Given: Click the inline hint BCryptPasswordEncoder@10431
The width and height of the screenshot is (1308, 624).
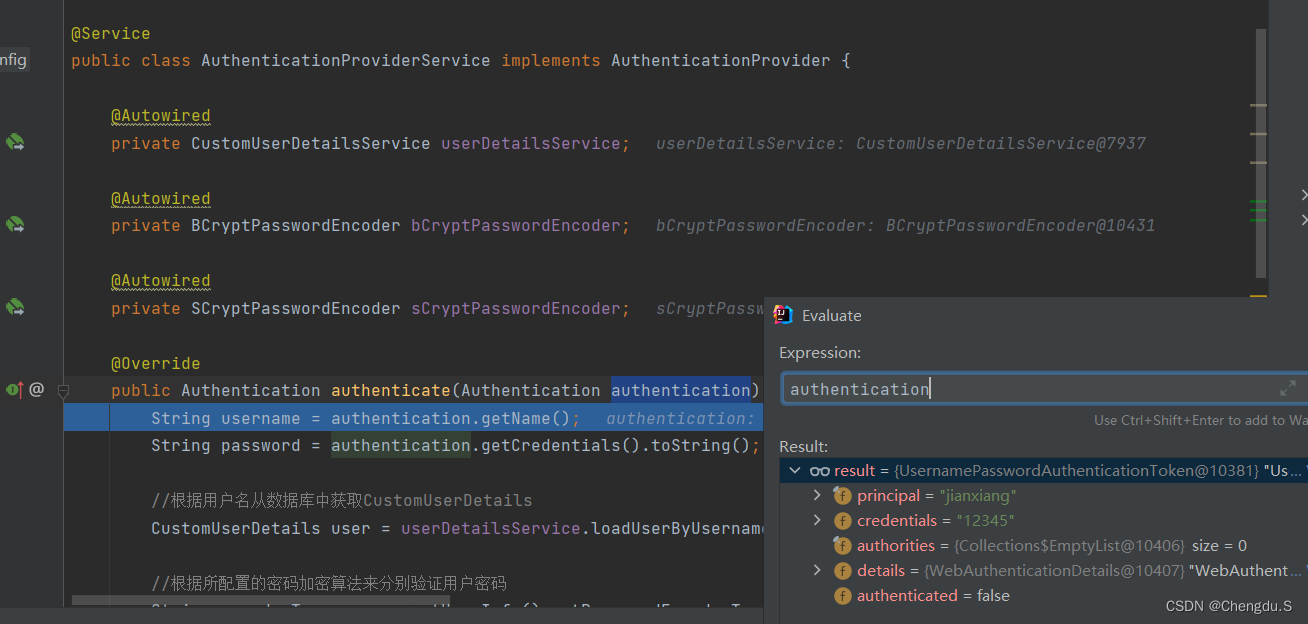Looking at the screenshot, I should click(x=1021, y=226).
